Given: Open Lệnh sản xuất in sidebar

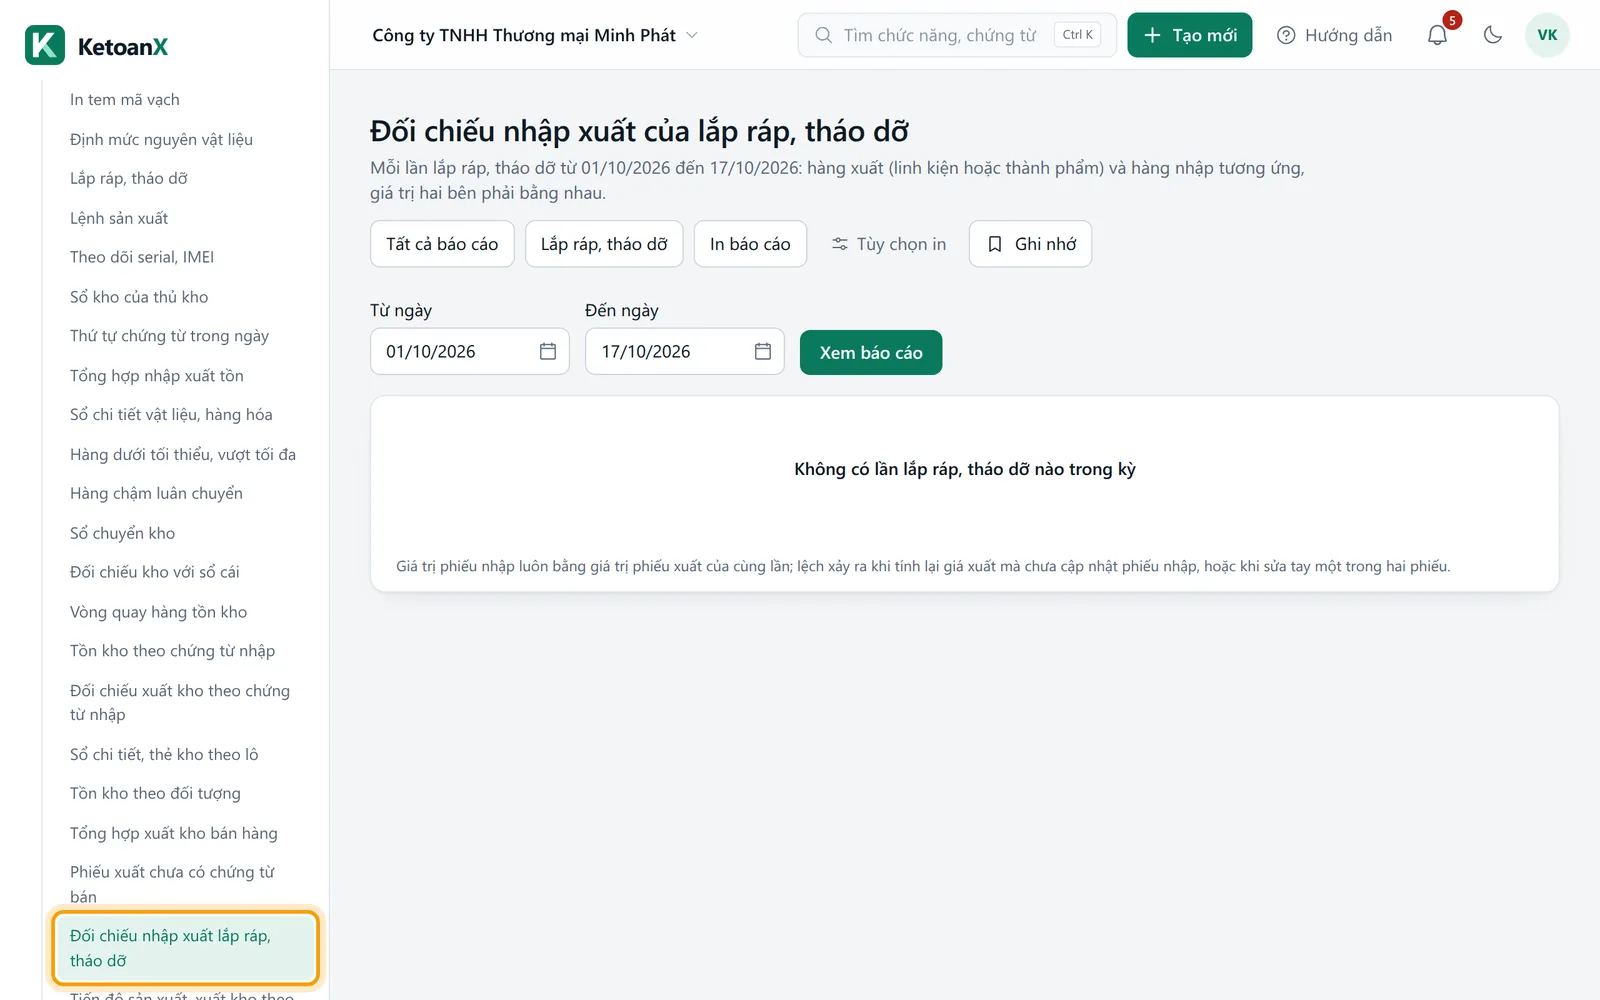Looking at the screenshot, I should click(x=119, y=218).
